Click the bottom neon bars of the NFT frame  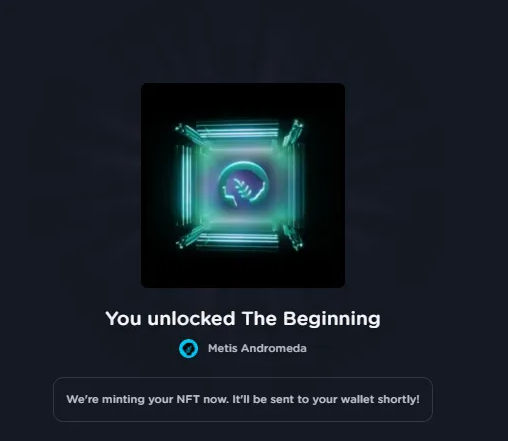(238, 240)
